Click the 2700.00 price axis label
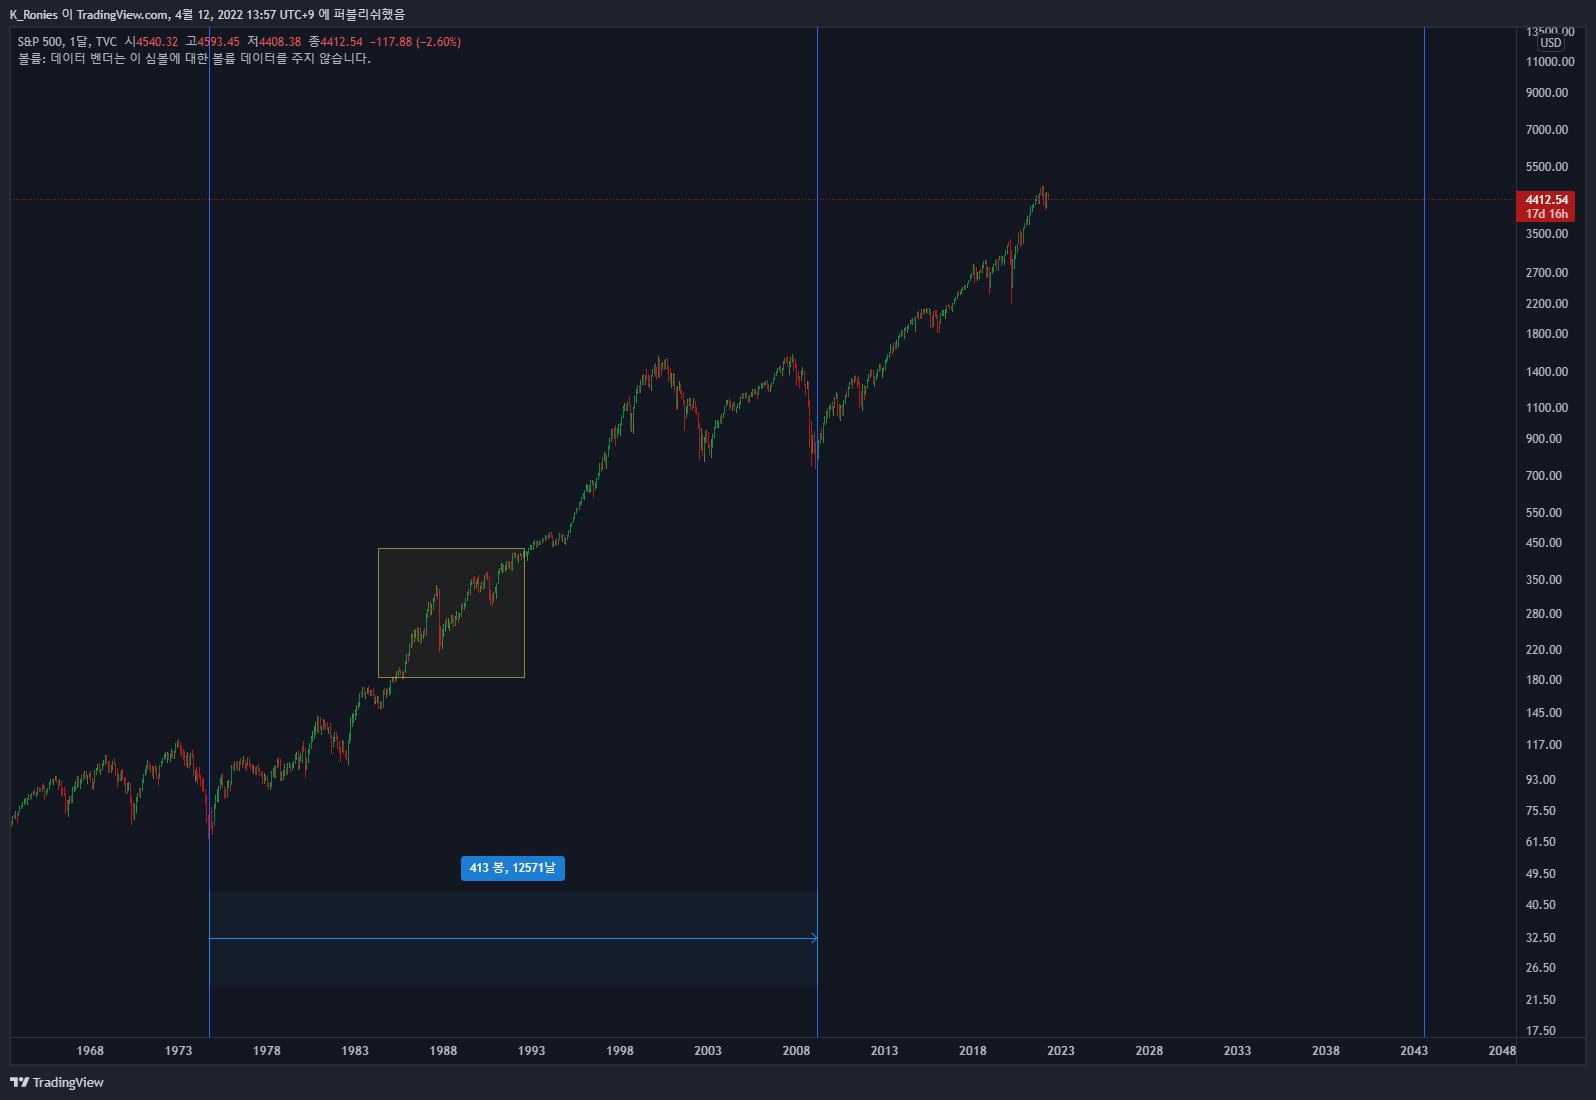 [1547, 273]
